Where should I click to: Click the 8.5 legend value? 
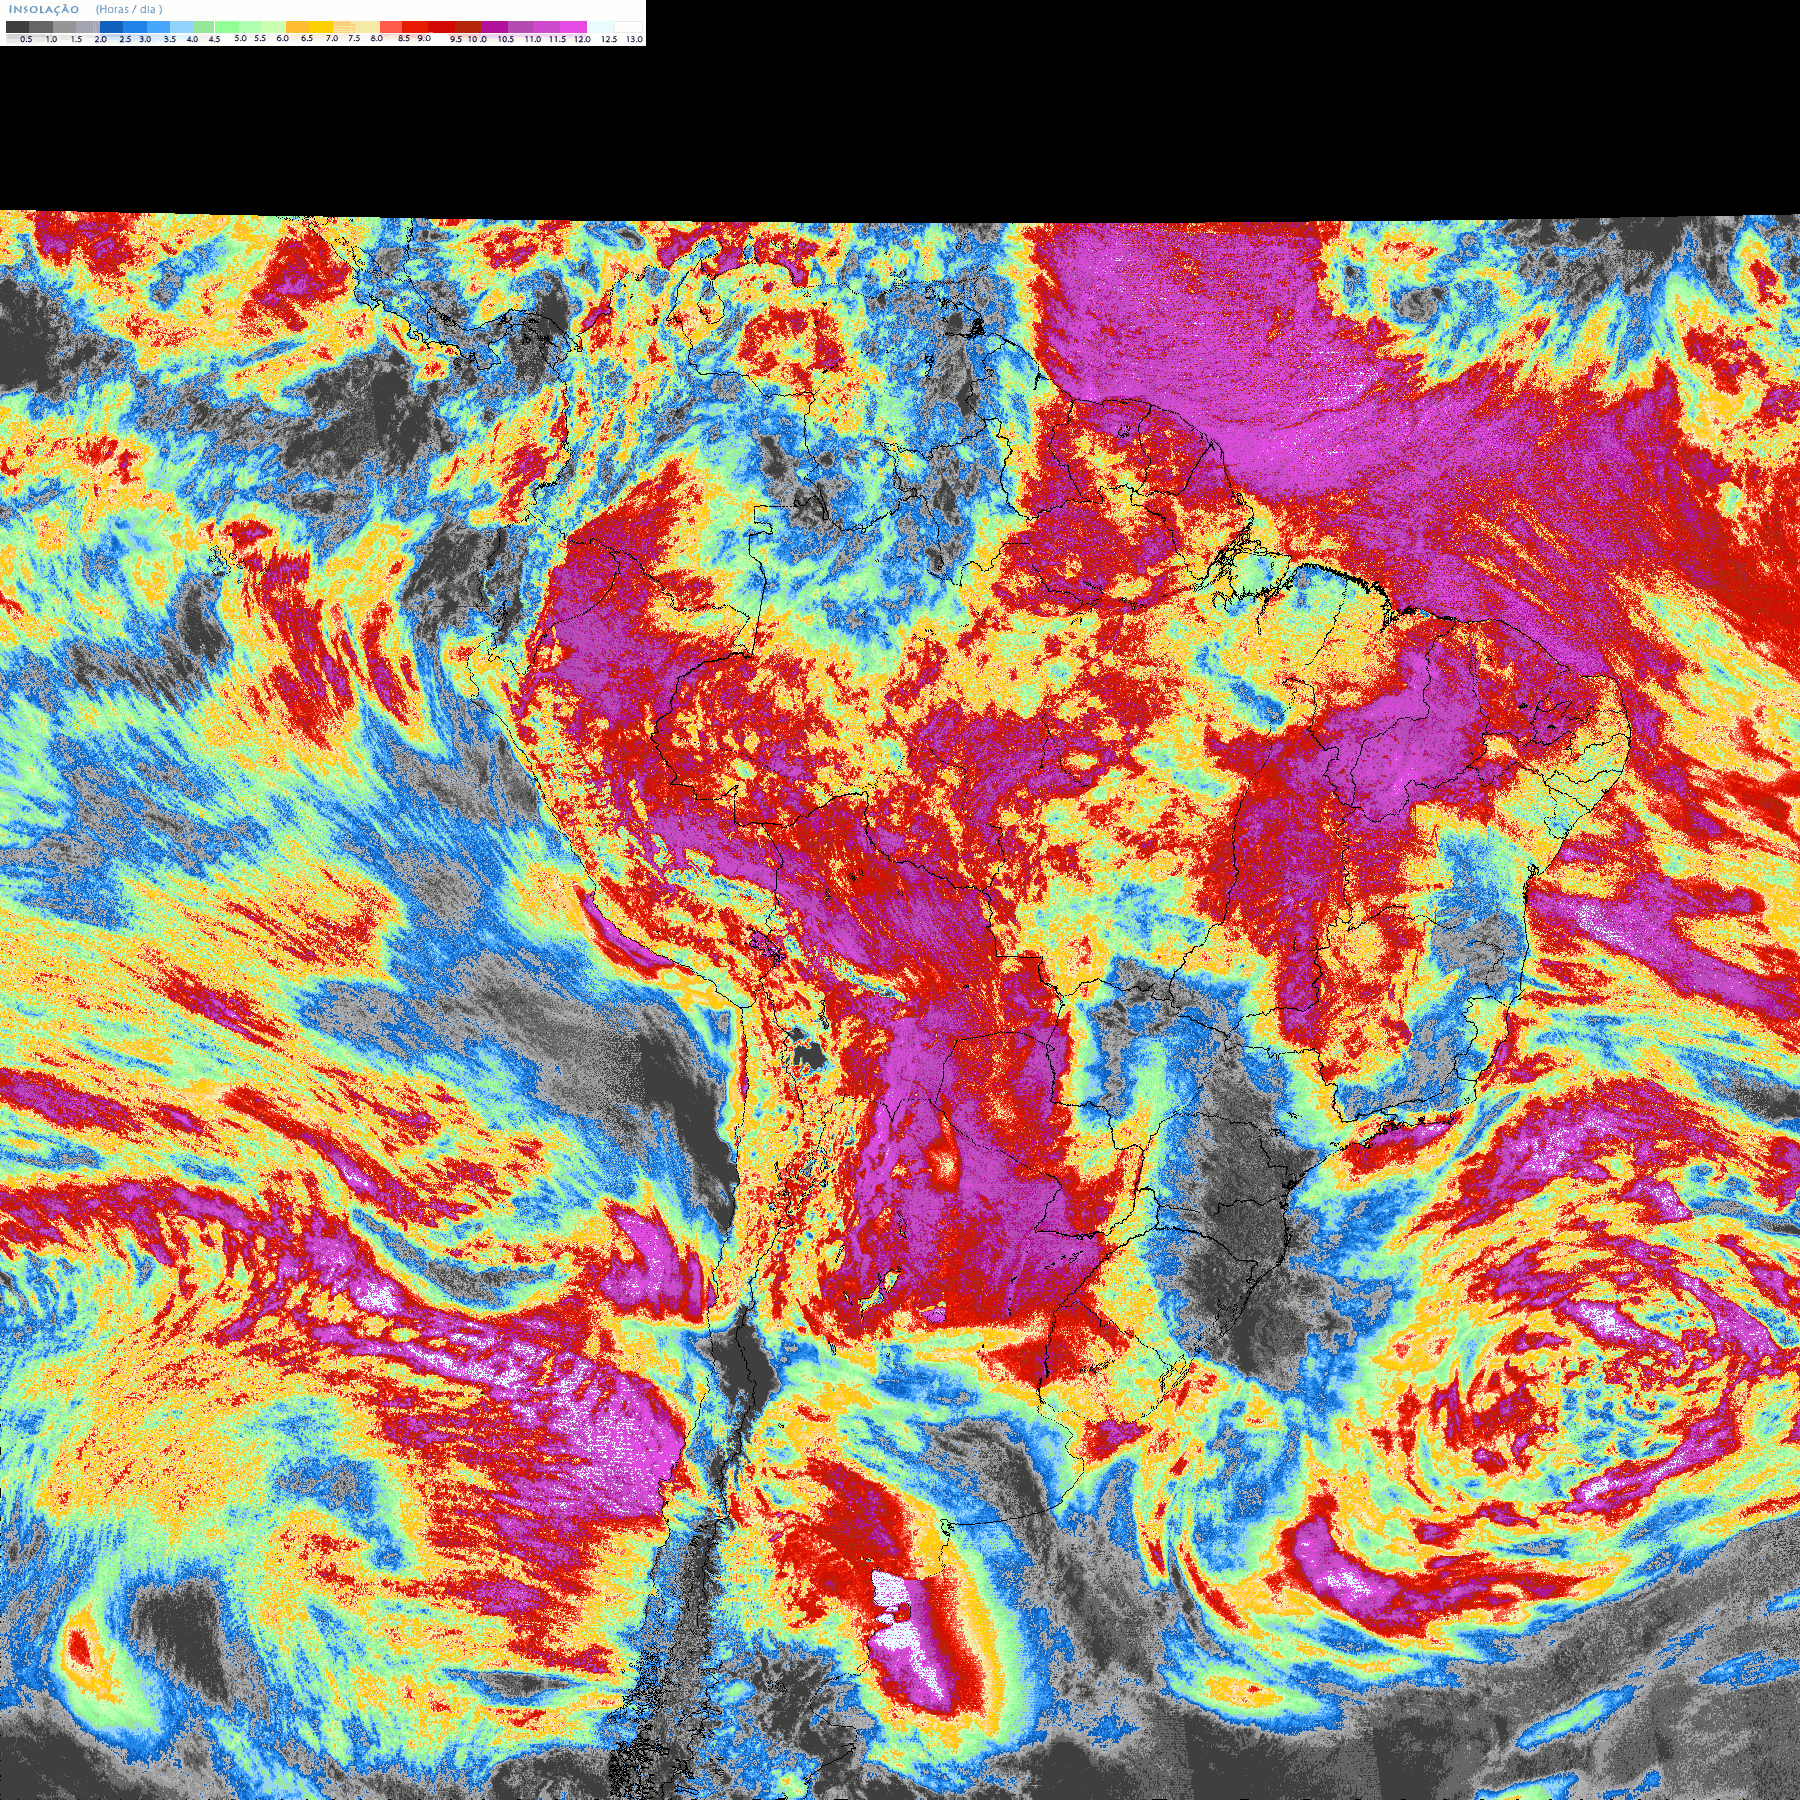point(404,38)
